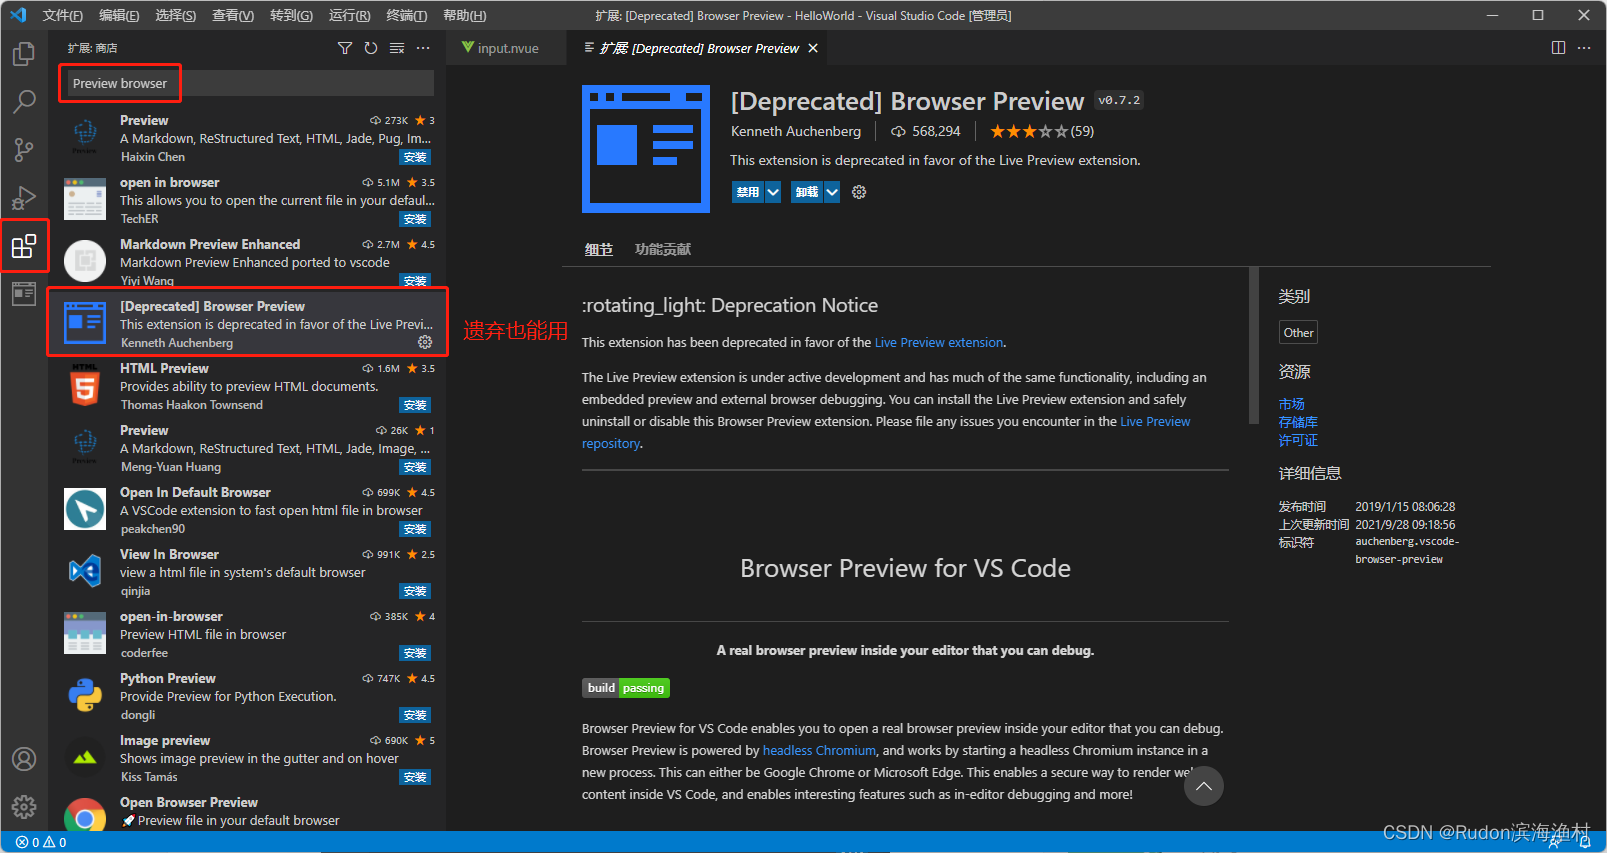The height and width of the screenshot is (853, 1607).
Task: Open the Extensions view icon
Action: pyautogui.click(x=24, y=246)
